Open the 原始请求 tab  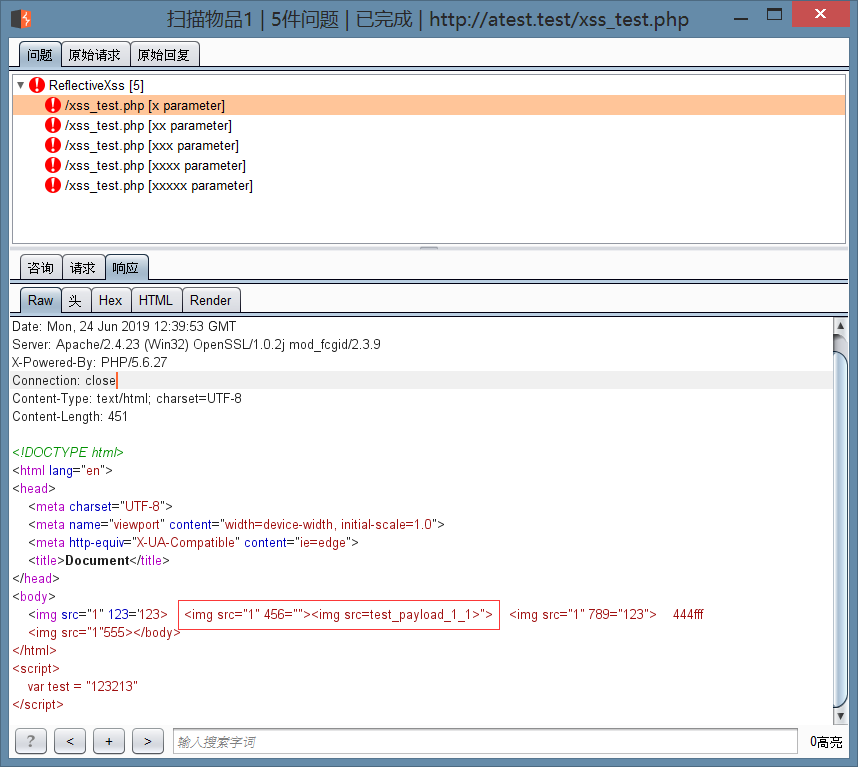click(95, 55)
